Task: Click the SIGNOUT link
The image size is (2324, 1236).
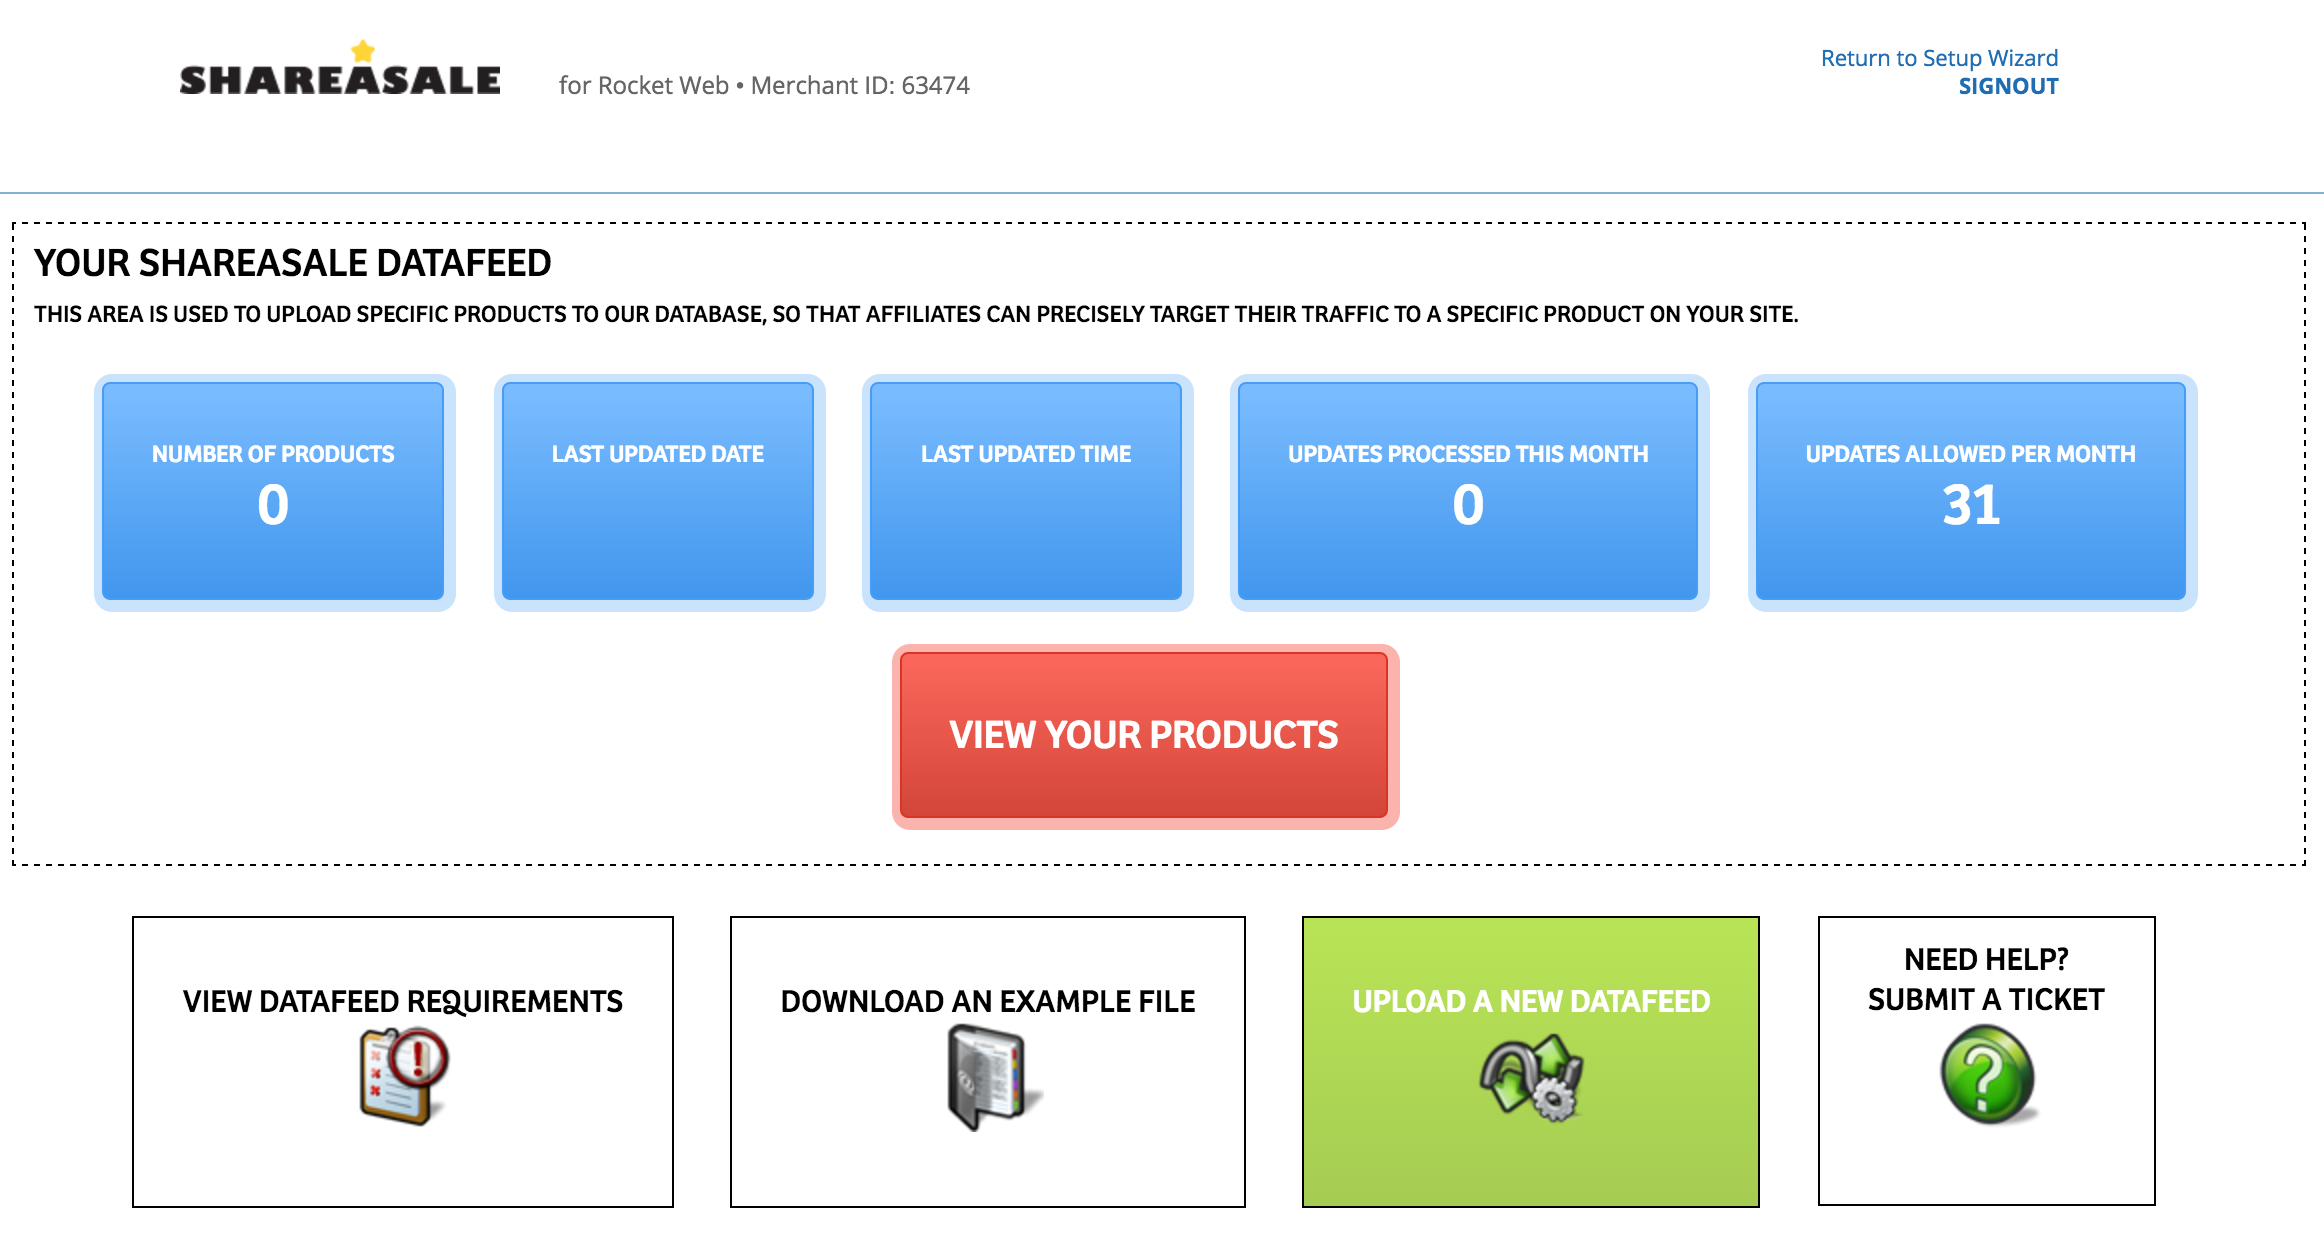Action: 2008,86
